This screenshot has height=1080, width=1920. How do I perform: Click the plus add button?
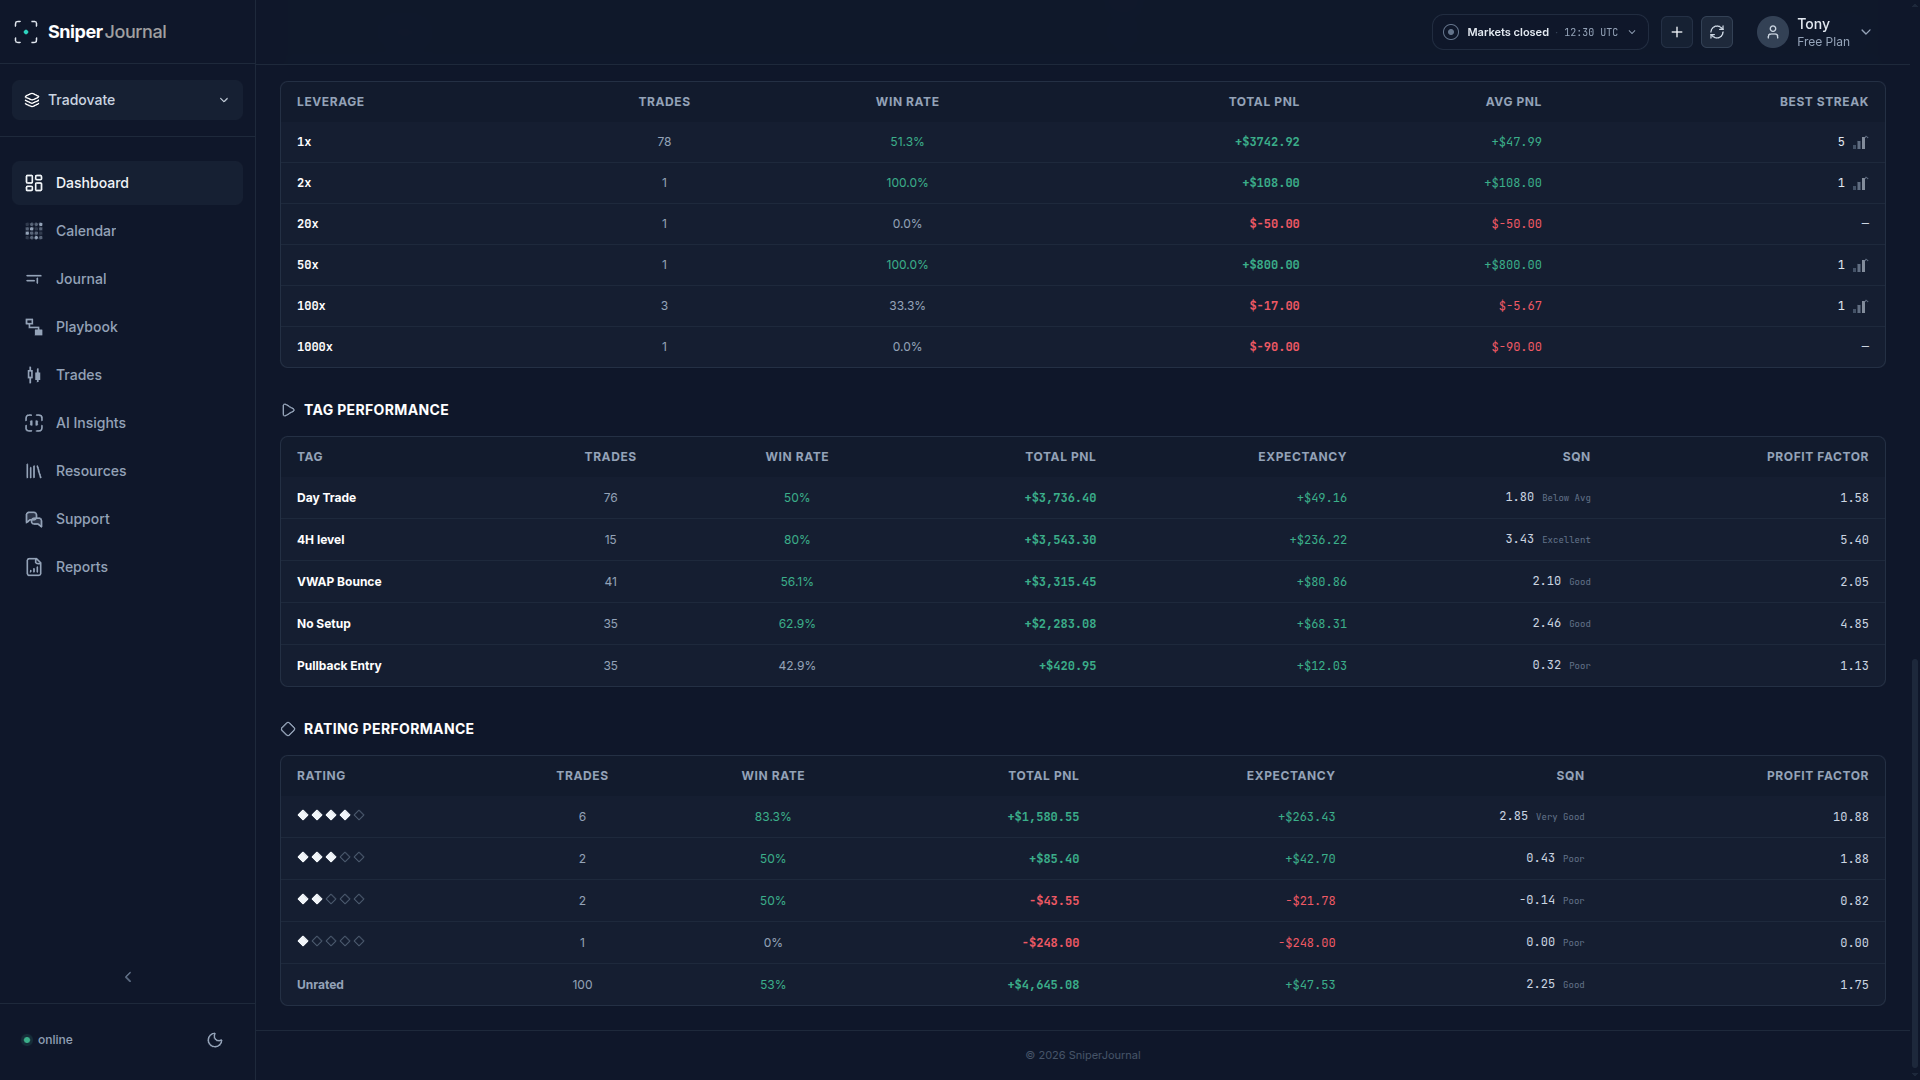tap(1677, 32)
